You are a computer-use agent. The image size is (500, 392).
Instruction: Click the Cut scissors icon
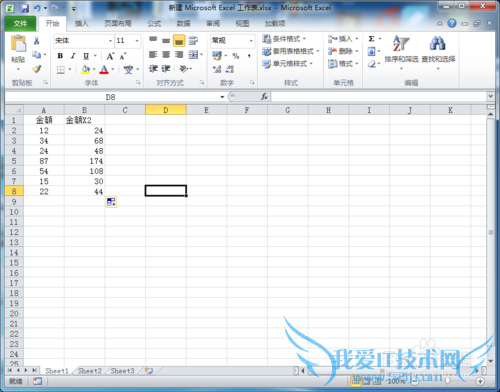[x=37, y=41]
